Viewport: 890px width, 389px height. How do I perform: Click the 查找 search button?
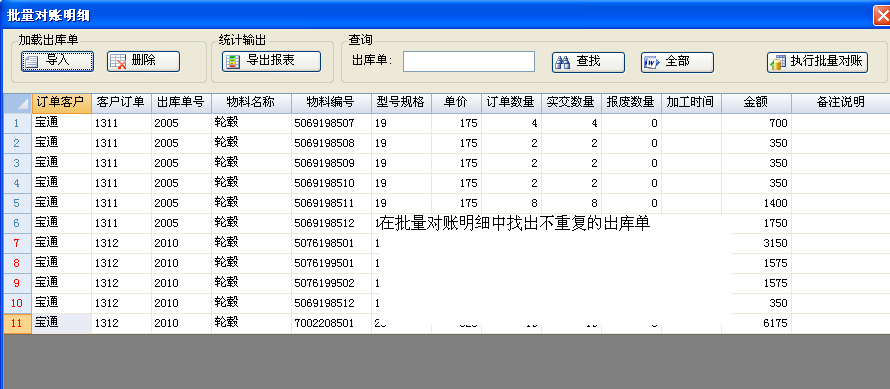pyautogui.click(x=588, y=62)
